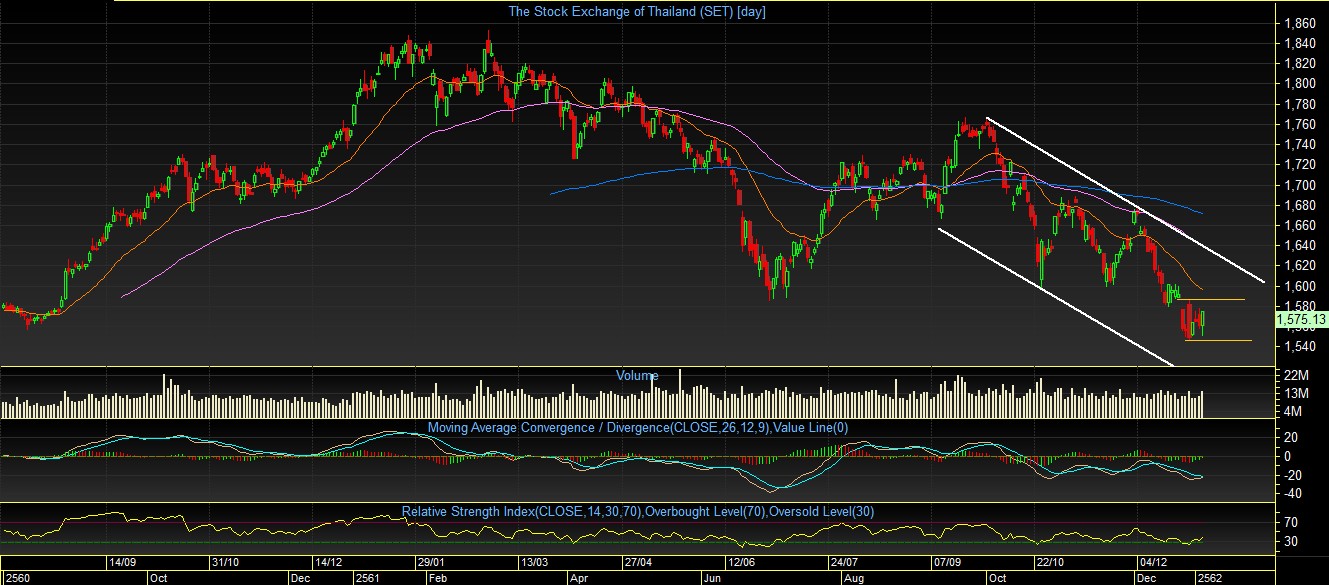Click the Apr month label

[x=577, y=578]
